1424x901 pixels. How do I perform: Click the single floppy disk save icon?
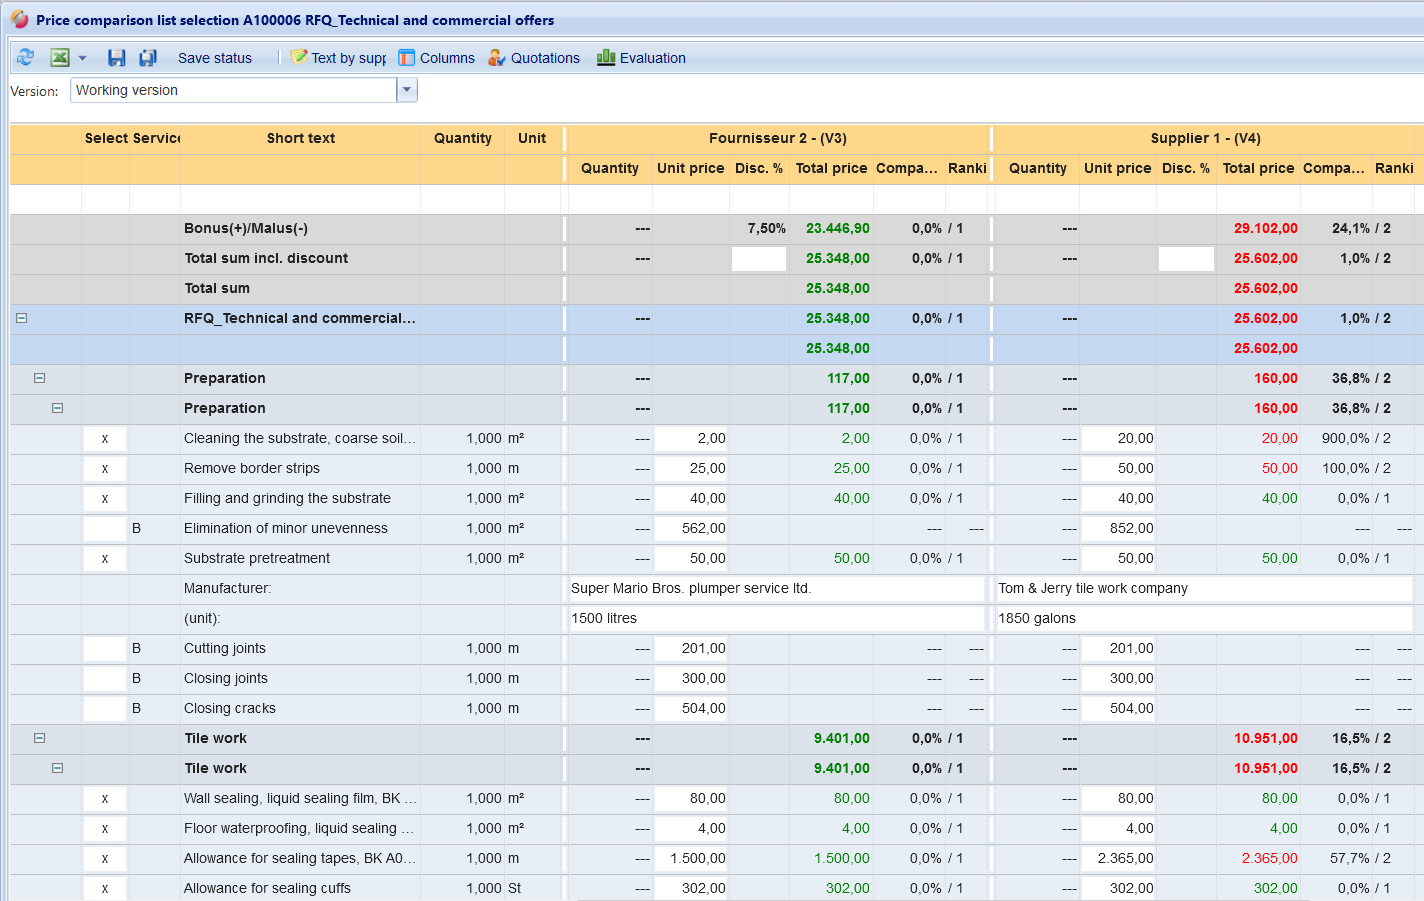pos(117,58)
